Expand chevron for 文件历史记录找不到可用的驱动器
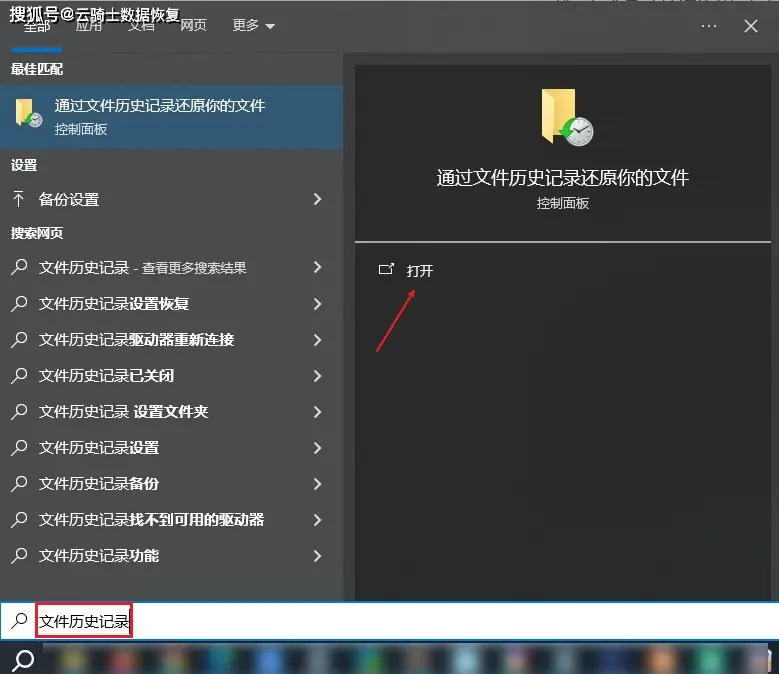The height and width of the screenshot is (674, 779). point(318,520)
